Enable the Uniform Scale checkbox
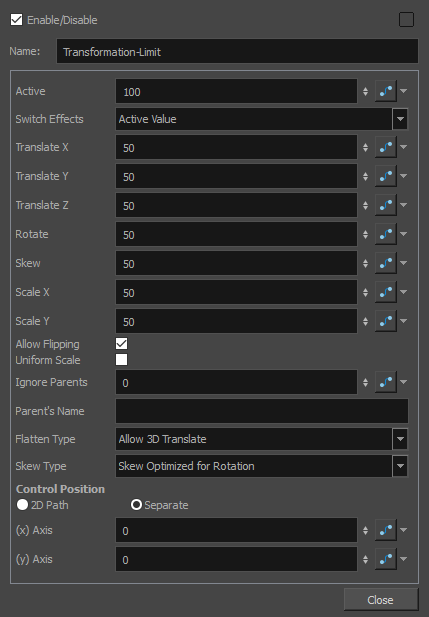Image resolution: width=429 pixels, height=617 pixels. coord(122,360)
